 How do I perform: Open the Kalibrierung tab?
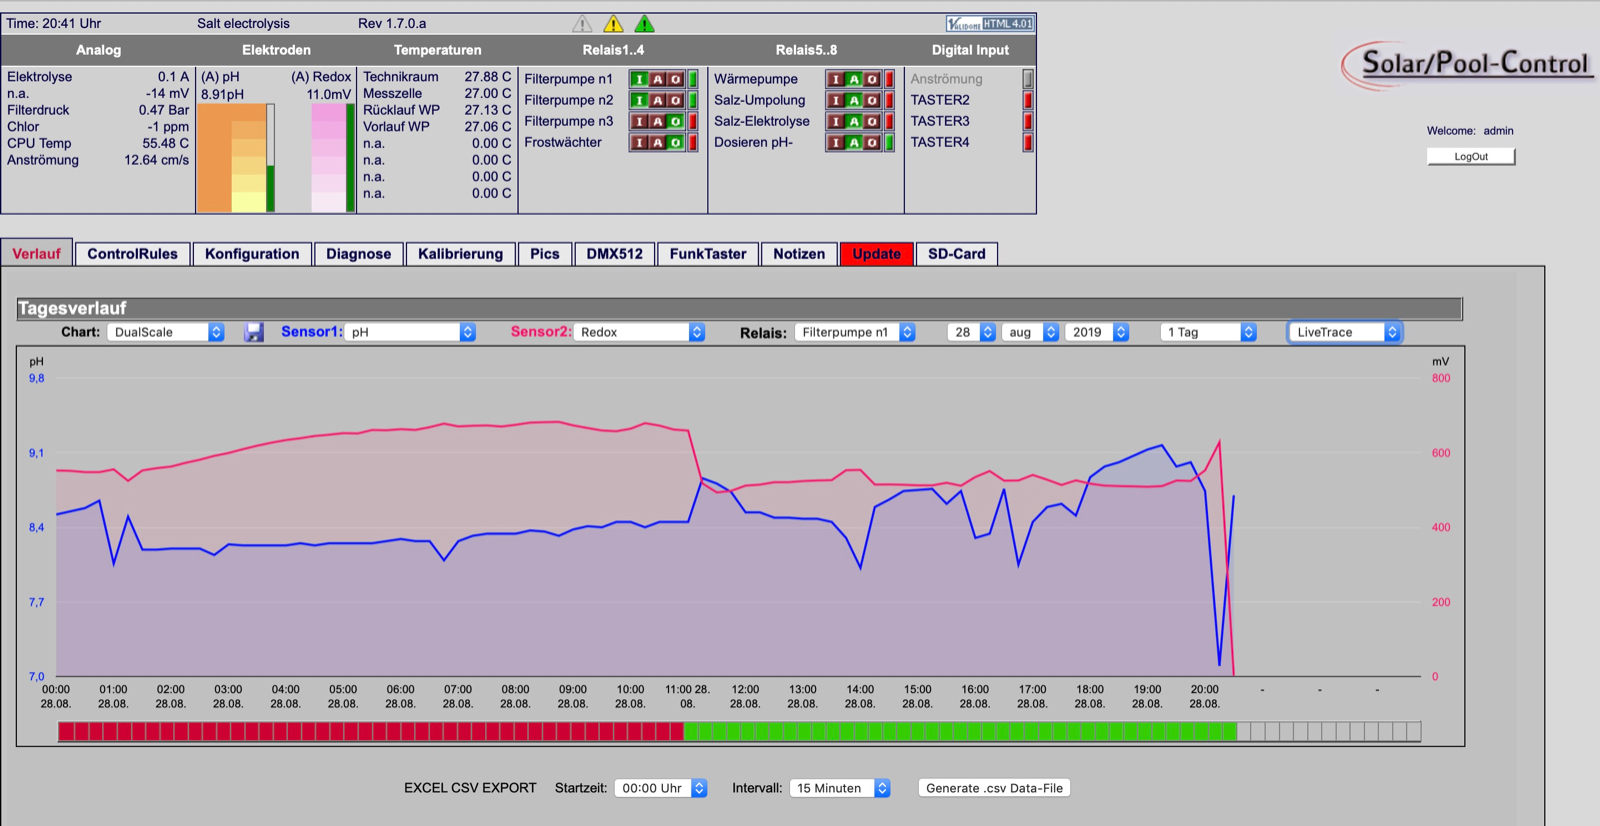click(x=460, y=254)
